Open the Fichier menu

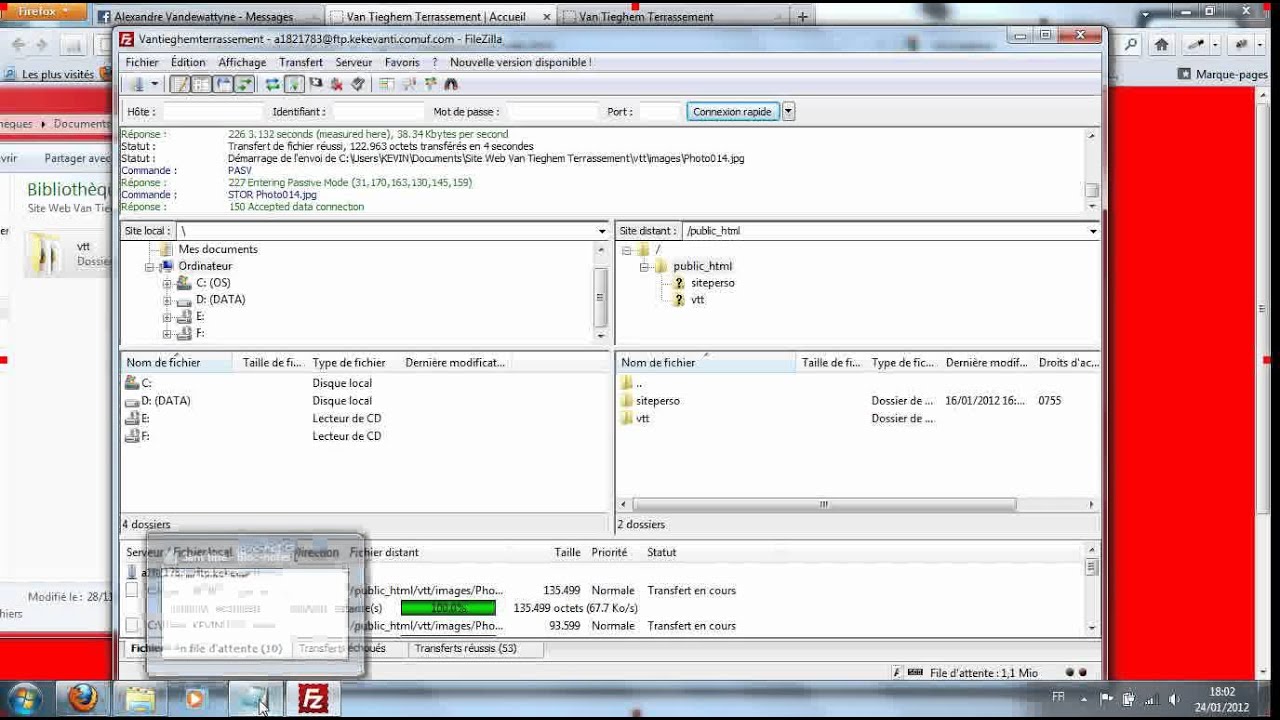point(142,62)
